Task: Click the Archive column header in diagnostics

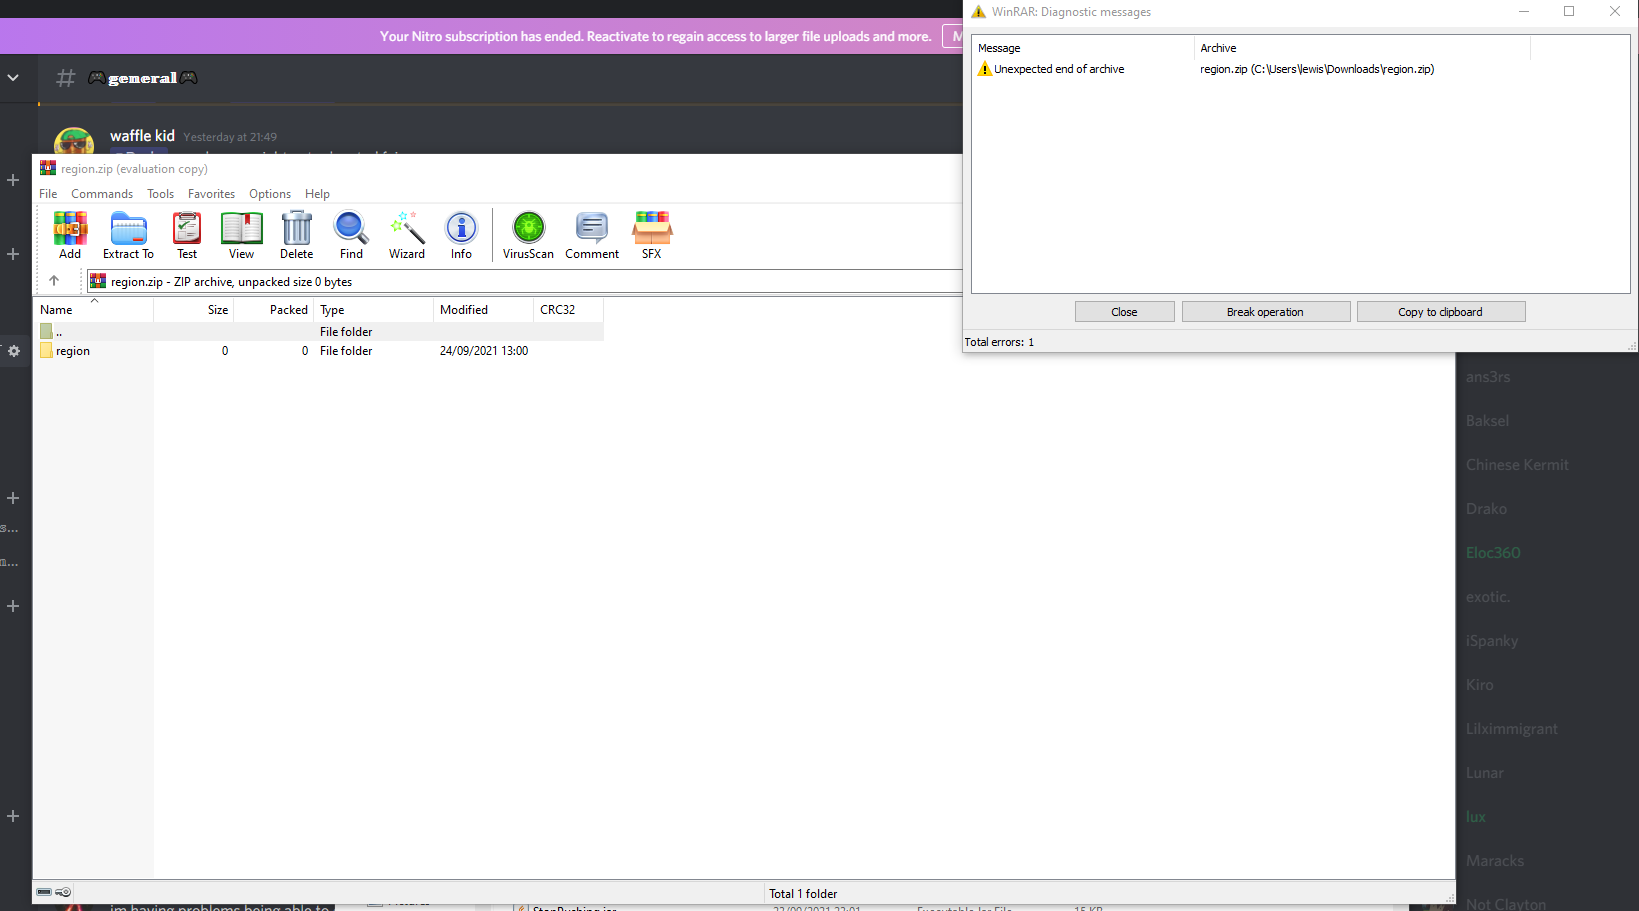Action: point(1362,48)
